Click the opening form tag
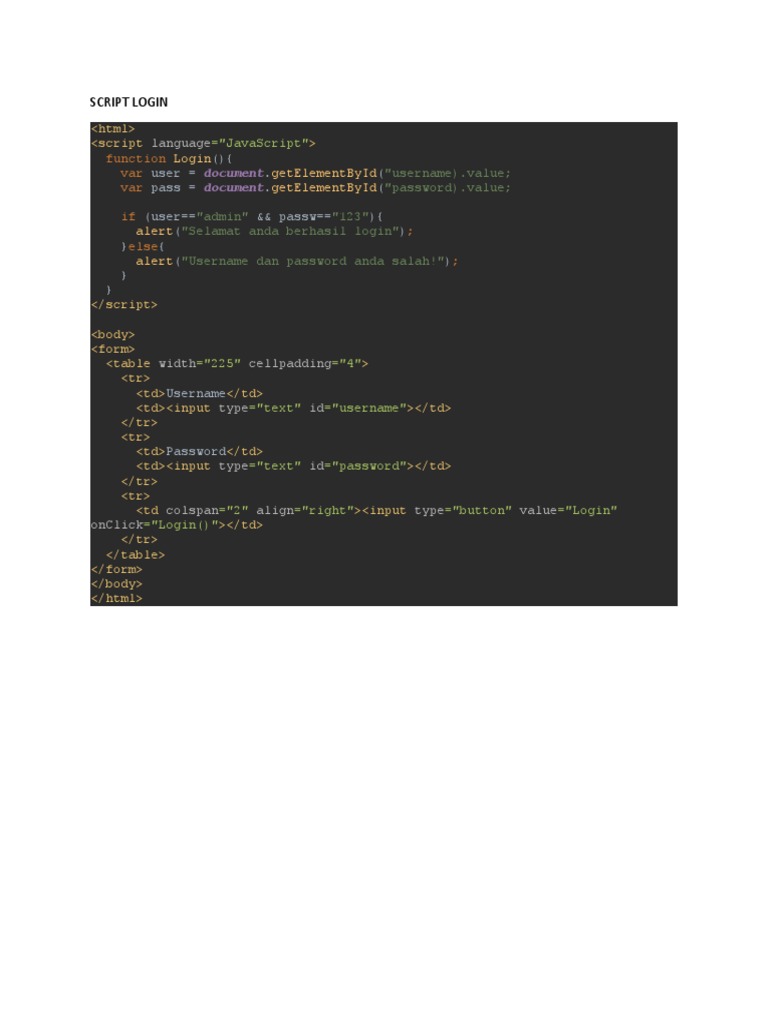Viewport: 768px width, 1024px height. click(113, 349)
